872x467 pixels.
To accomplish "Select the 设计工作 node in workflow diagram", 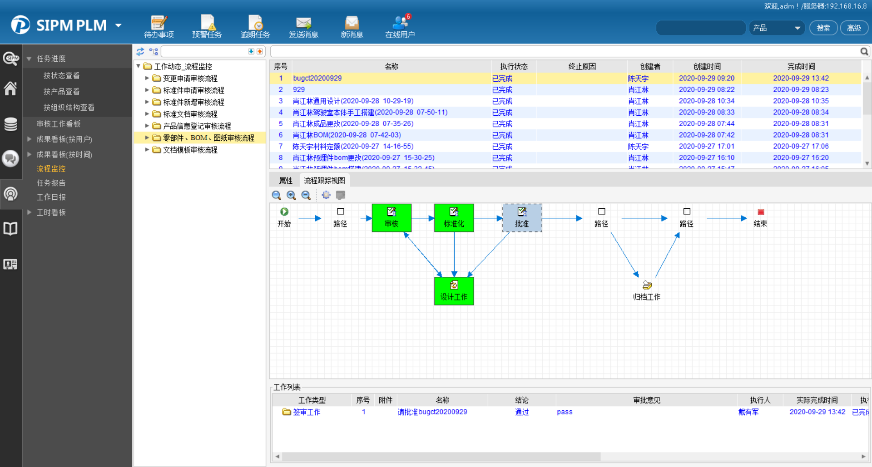I will [454, 289].
